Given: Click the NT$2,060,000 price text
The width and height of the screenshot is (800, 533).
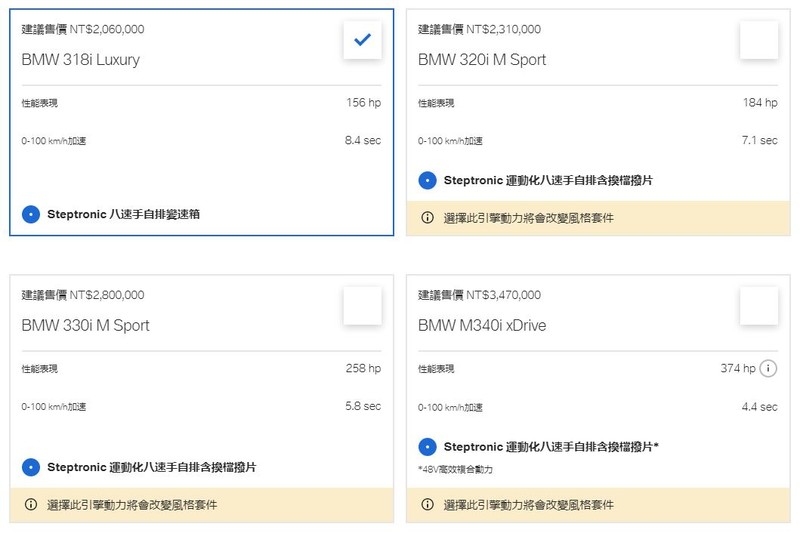Looking at the screenshot, I should tap(107, 29).
